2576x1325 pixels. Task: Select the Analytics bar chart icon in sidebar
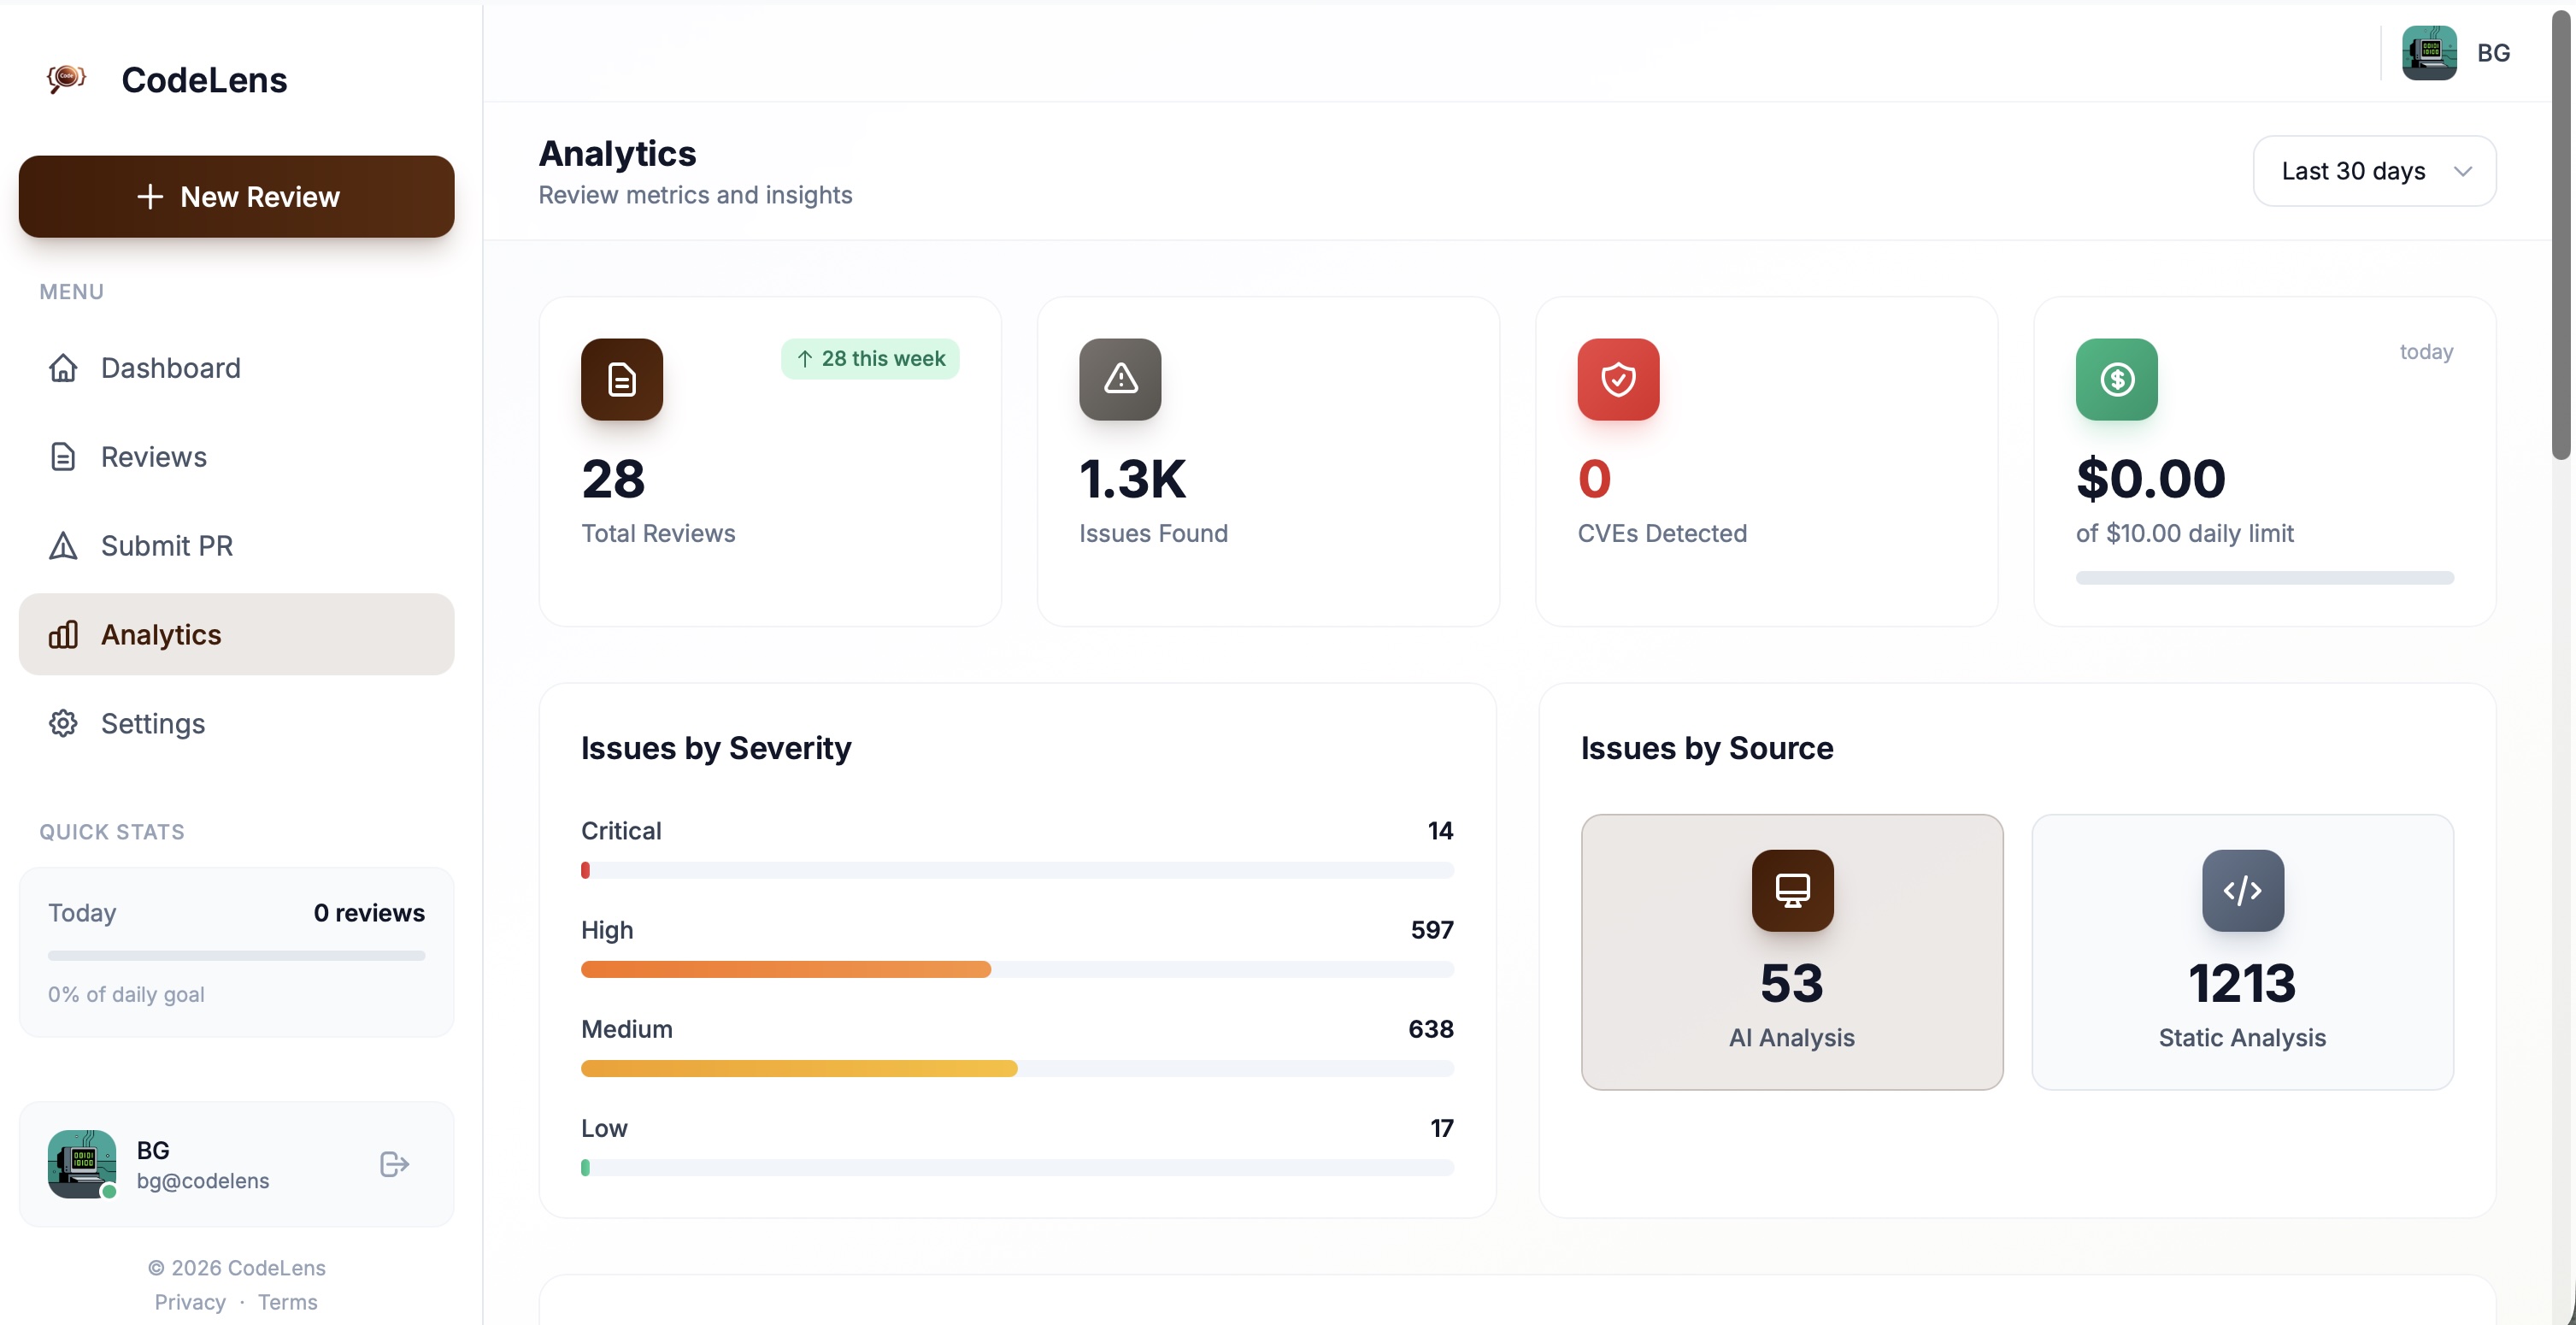[62, 634]
